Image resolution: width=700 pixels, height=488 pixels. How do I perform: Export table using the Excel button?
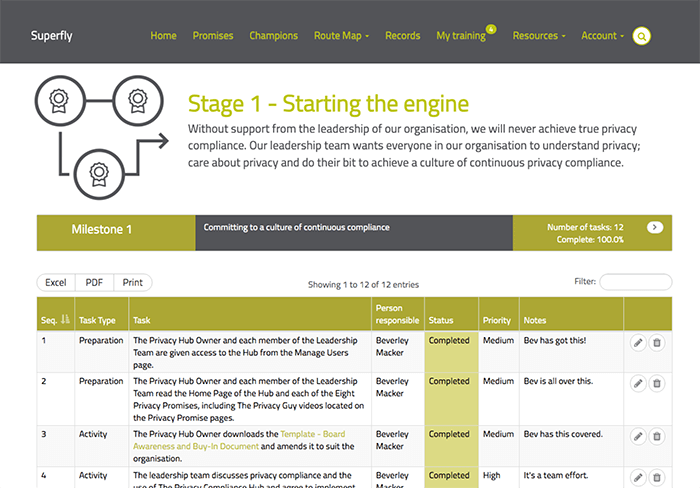tap(55, 283)
